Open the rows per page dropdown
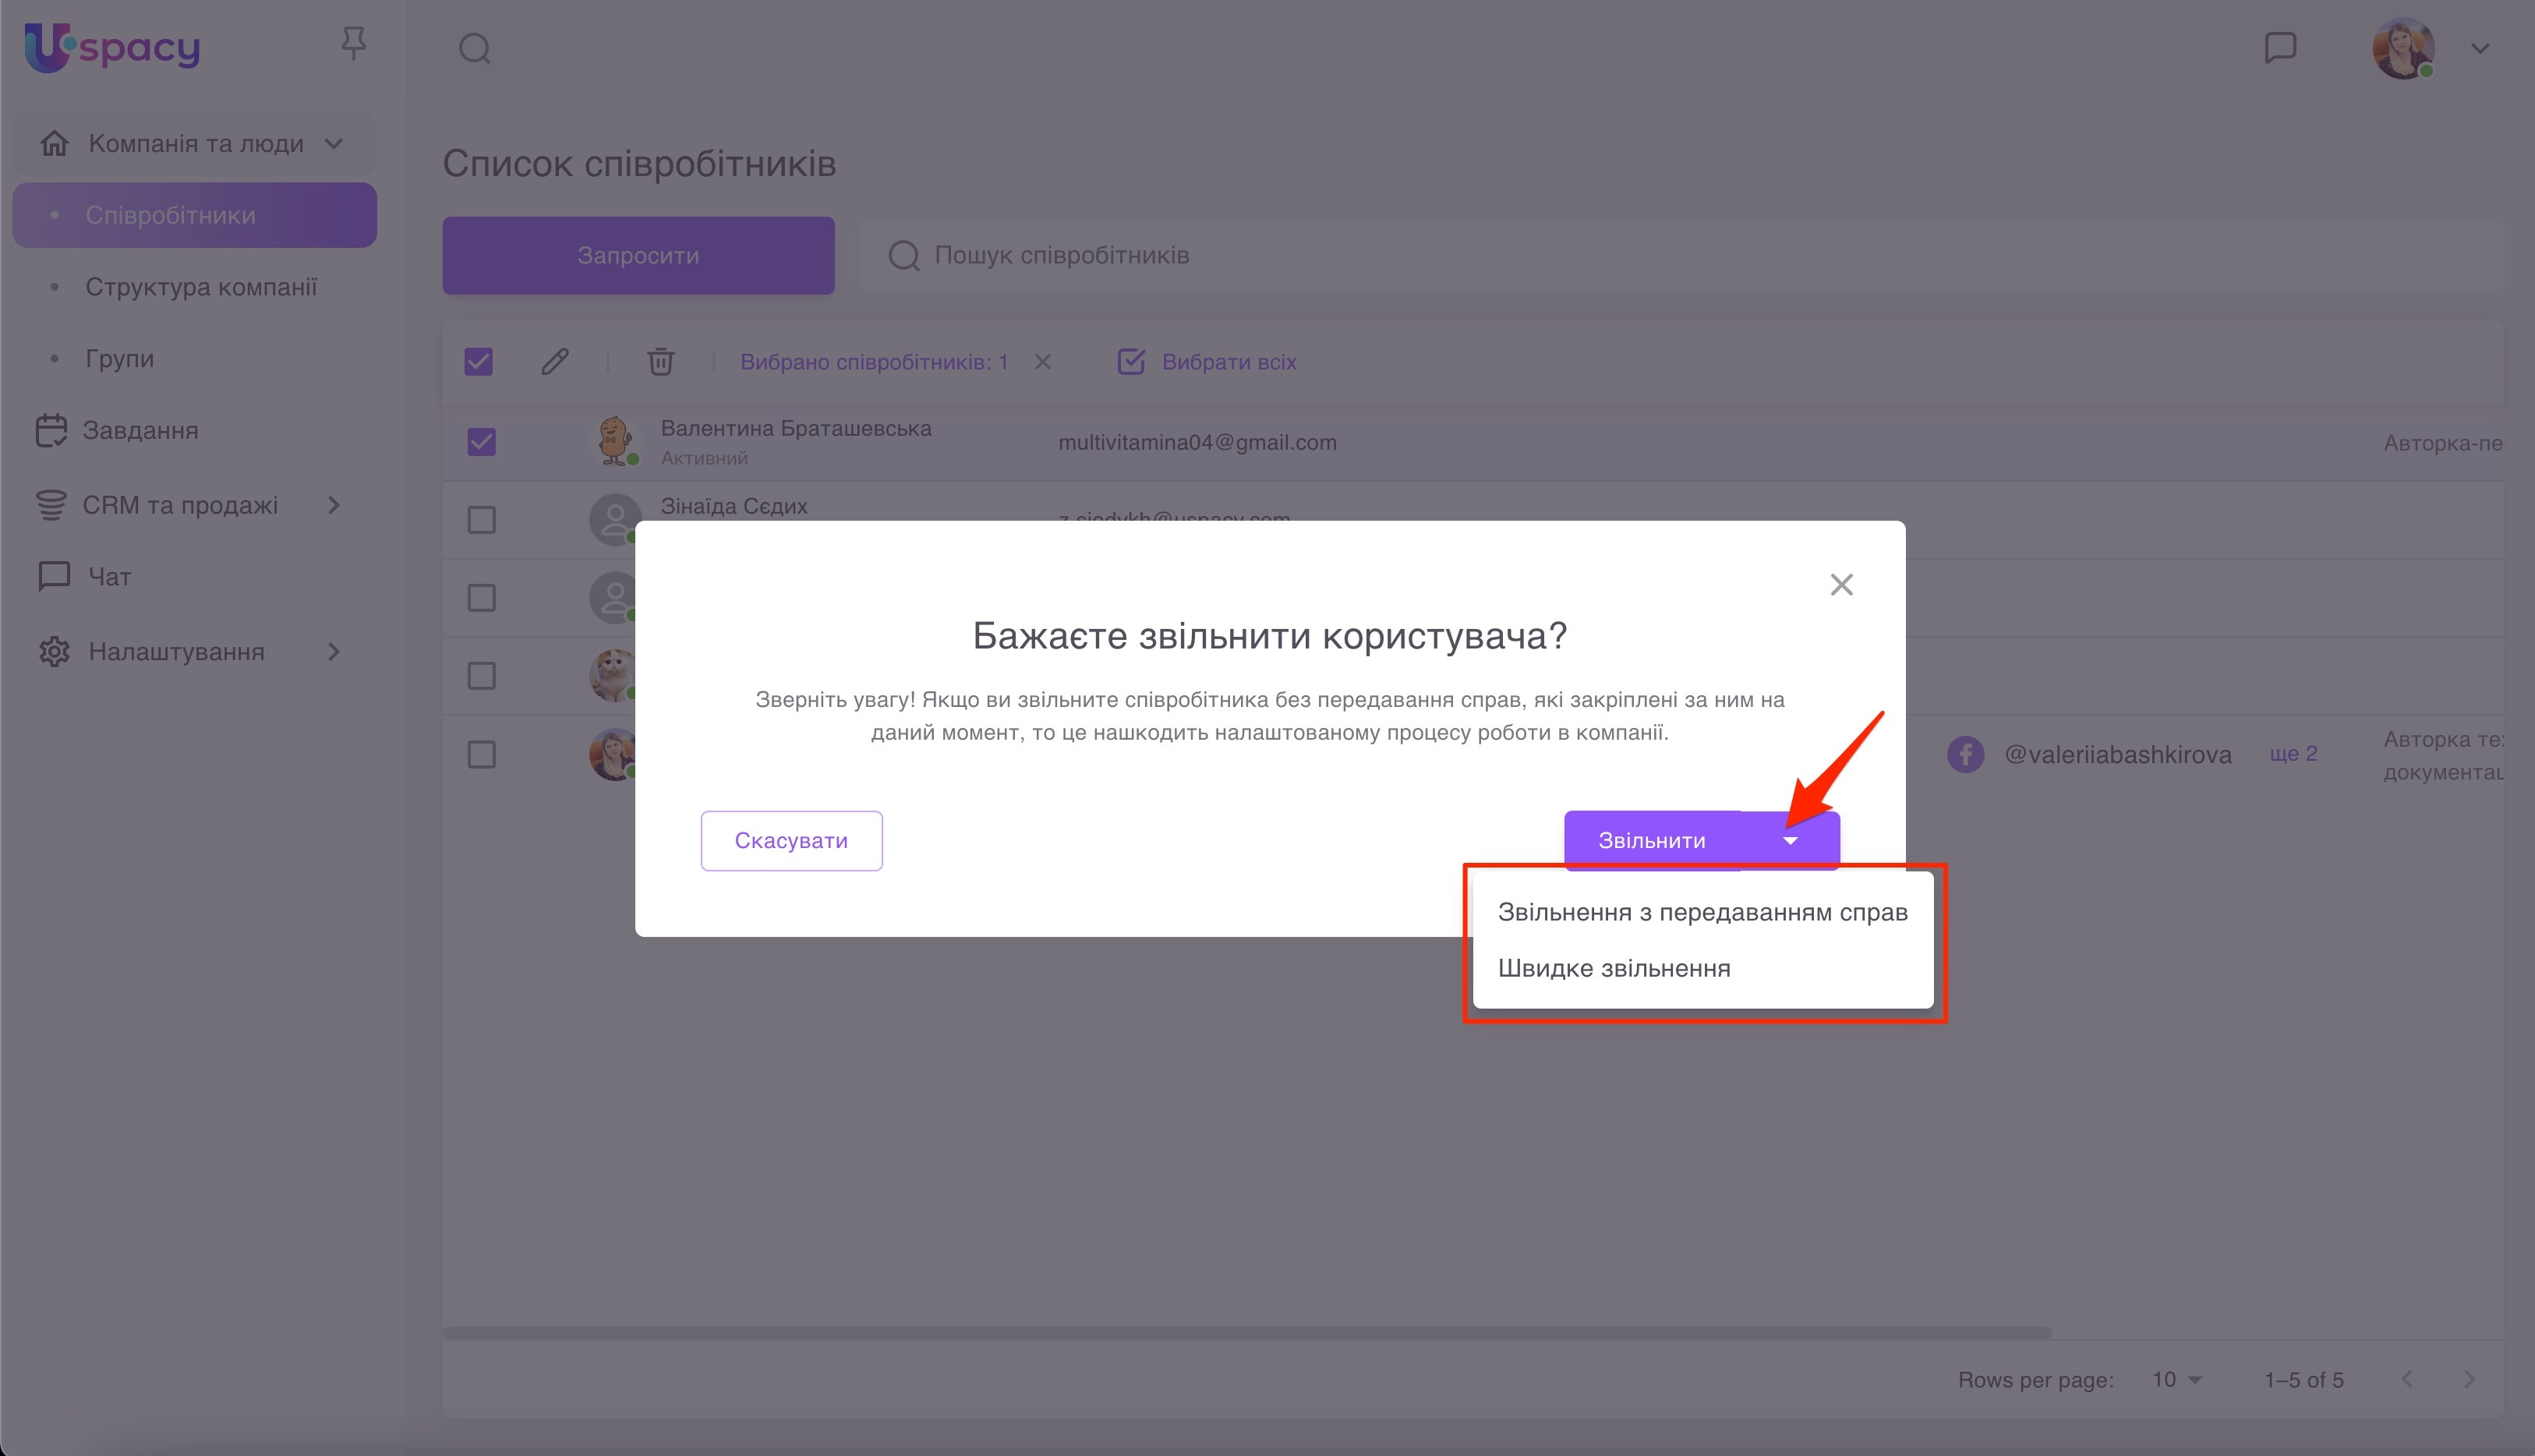 pyautogui.click(x=2177, y=1380)
